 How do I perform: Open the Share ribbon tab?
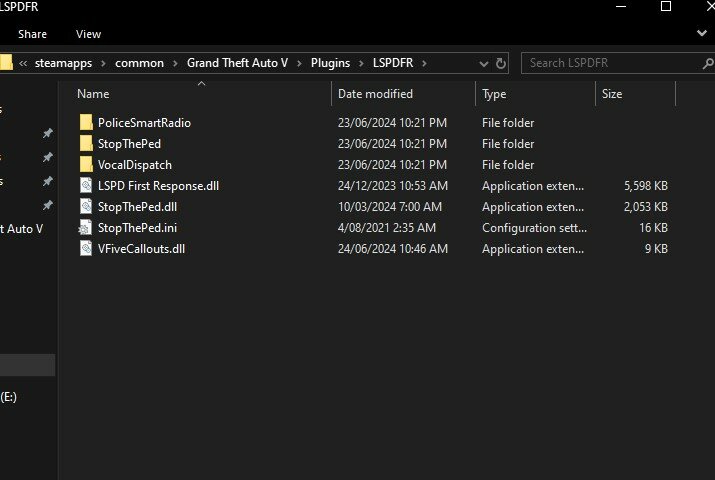(32, 34)
